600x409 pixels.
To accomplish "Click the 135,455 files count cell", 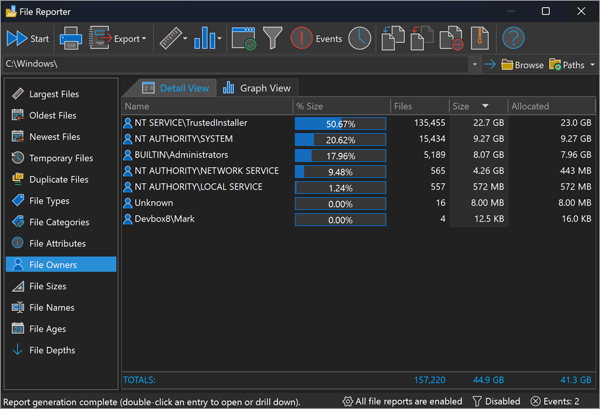I will click(x=430, y=123).
